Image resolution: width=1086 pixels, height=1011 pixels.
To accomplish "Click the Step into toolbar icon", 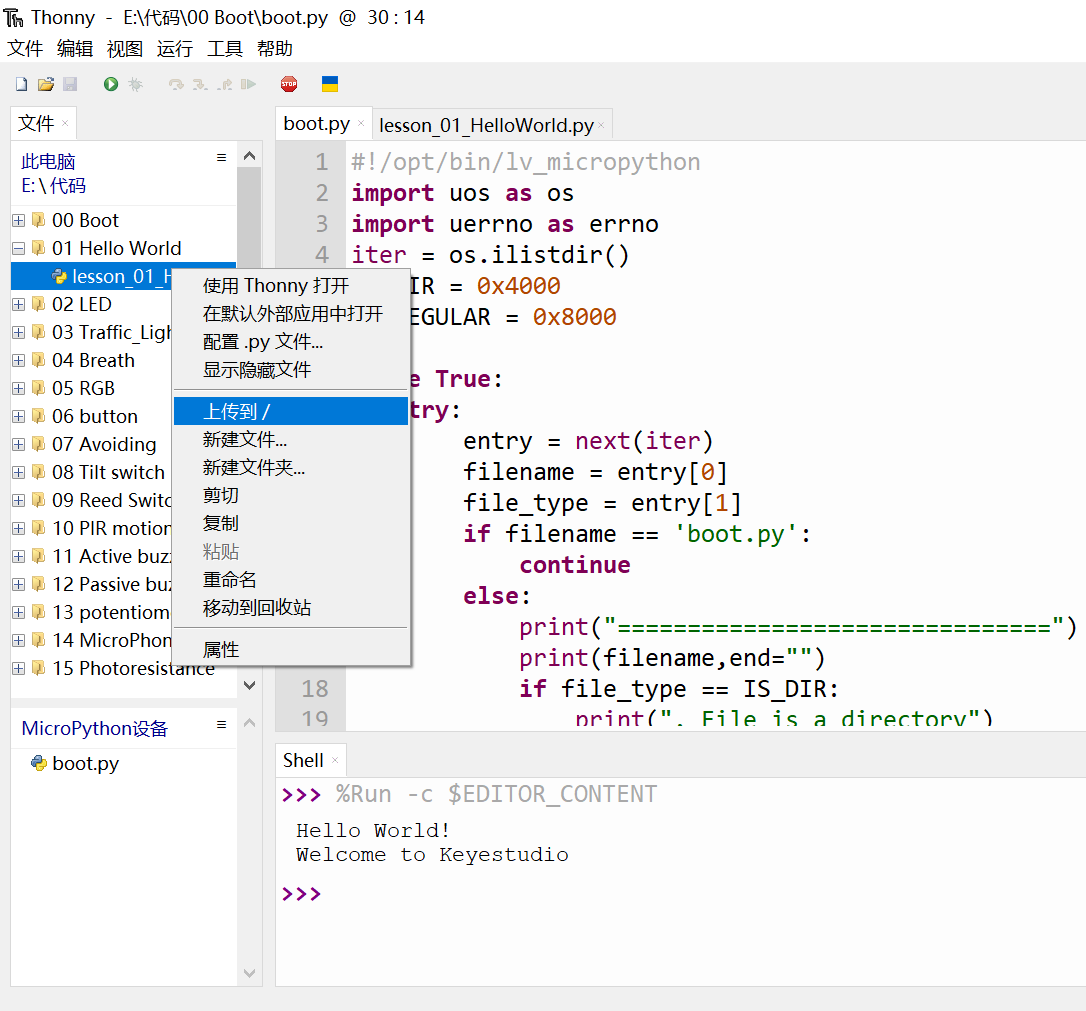I will [200, 84].
